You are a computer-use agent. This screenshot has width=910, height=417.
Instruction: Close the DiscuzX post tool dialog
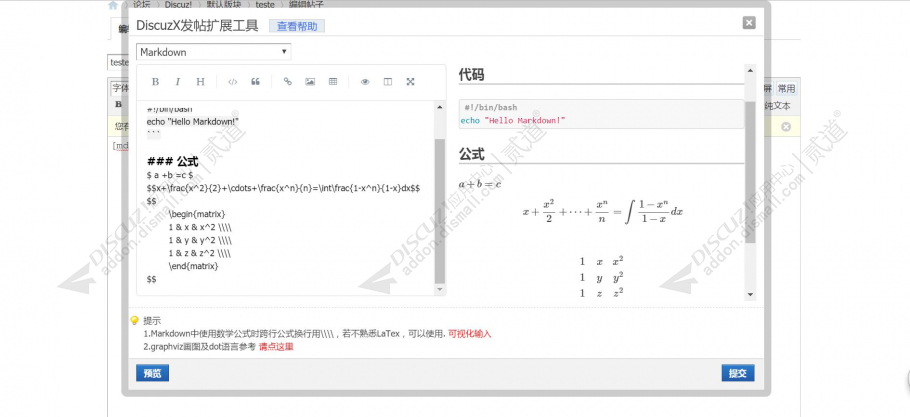749,23
